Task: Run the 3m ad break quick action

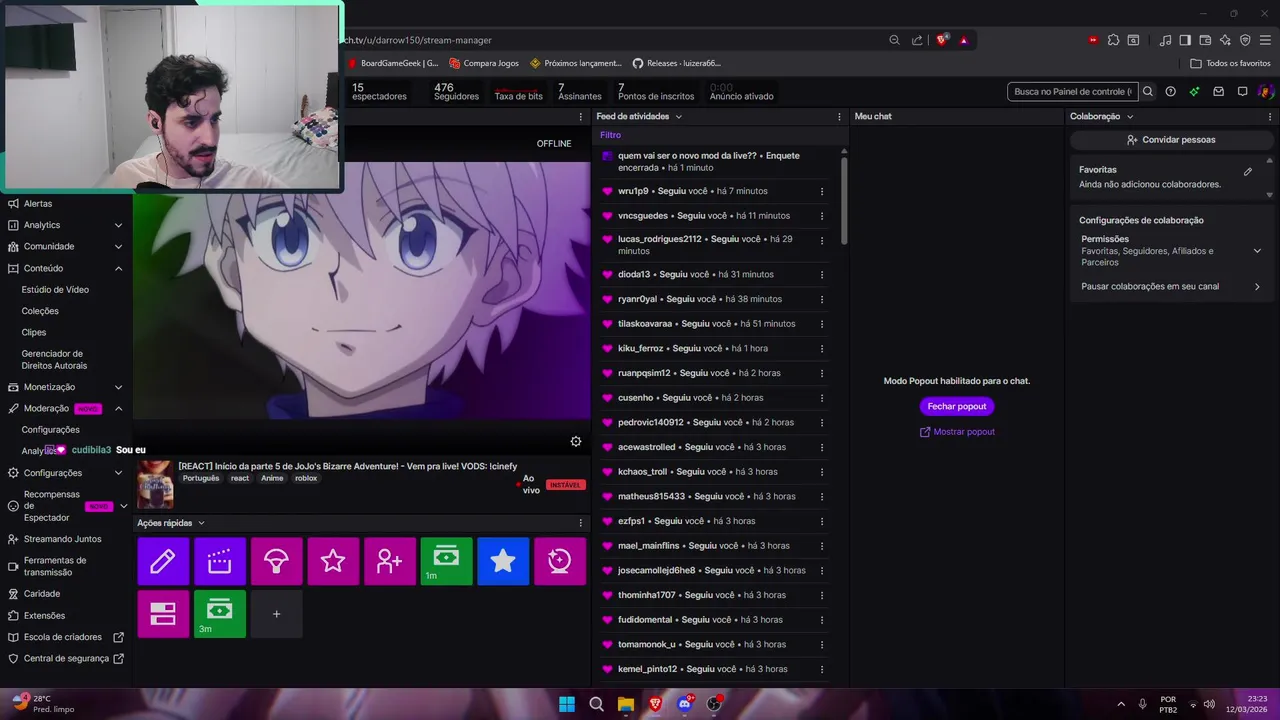Action: click(219, 614)
